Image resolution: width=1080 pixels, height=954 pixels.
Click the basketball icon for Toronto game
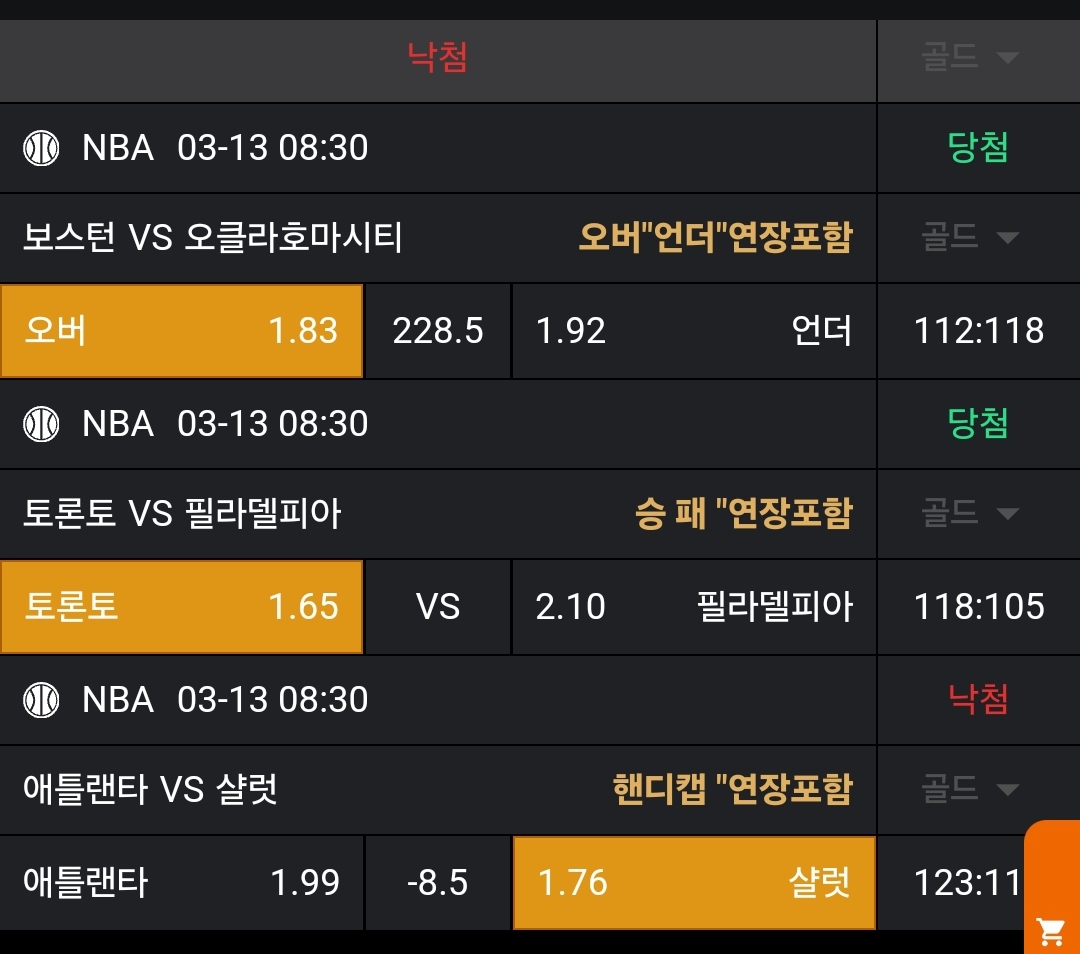[x=41, y=424]
